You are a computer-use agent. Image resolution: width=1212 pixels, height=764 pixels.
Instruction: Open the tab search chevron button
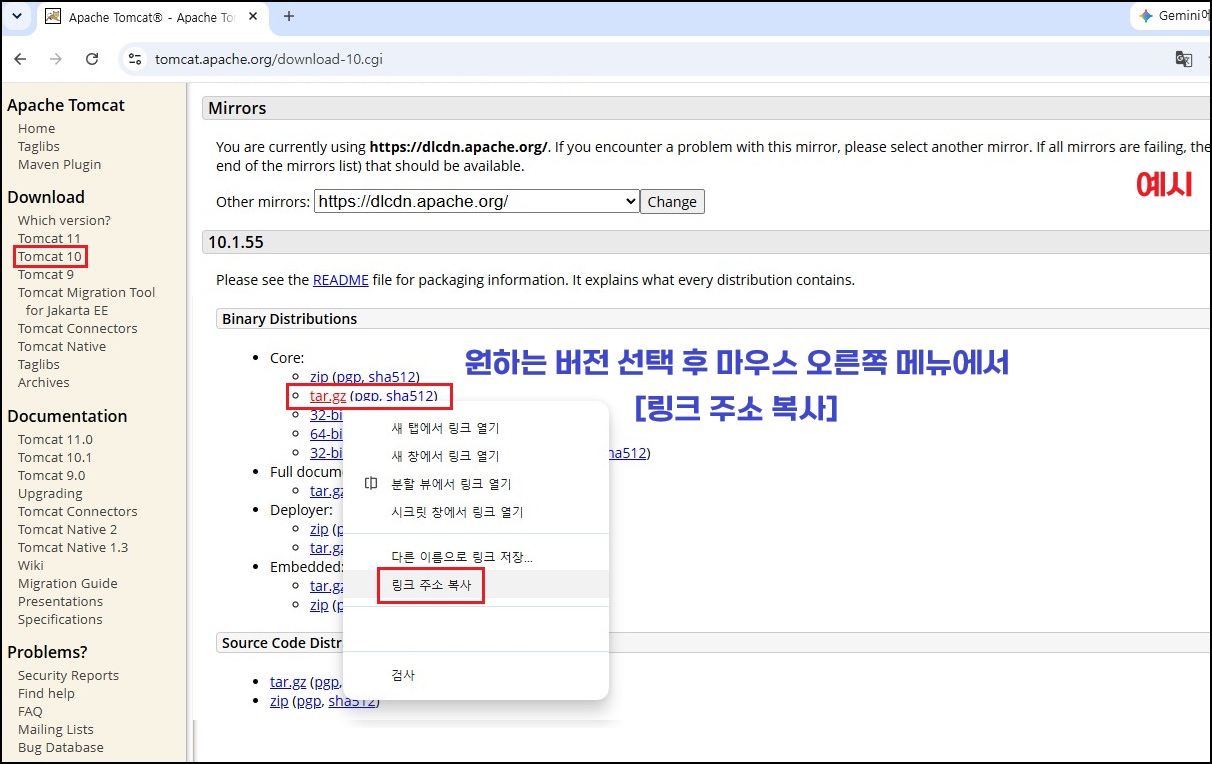tap(16, 16)
